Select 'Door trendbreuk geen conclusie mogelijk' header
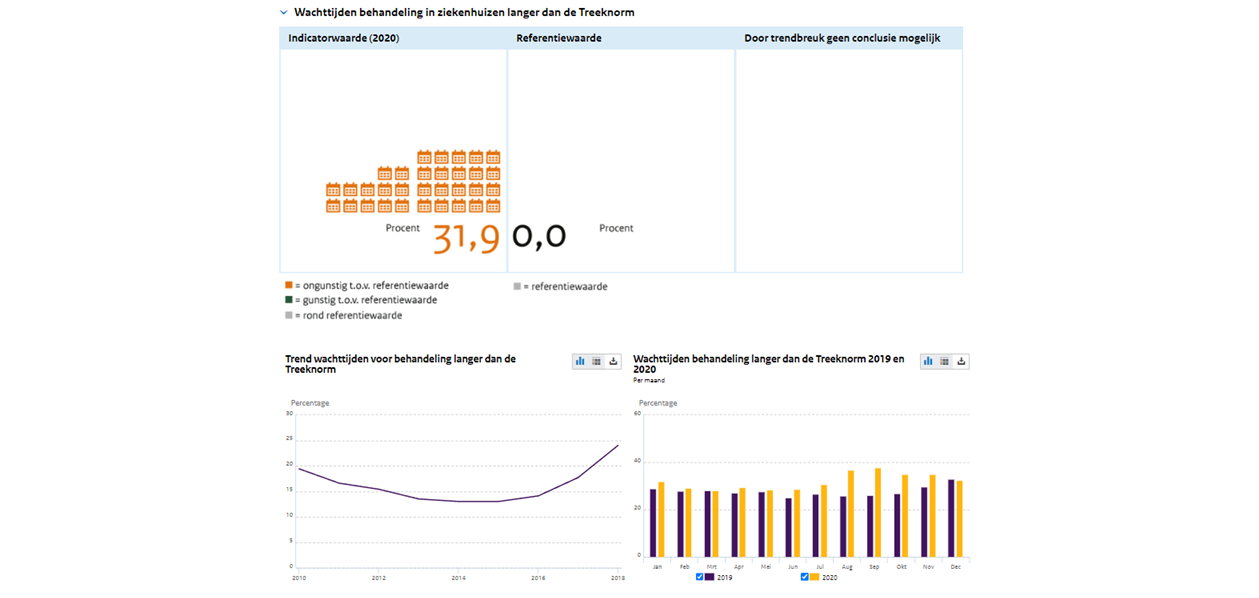 coord(842,39)
